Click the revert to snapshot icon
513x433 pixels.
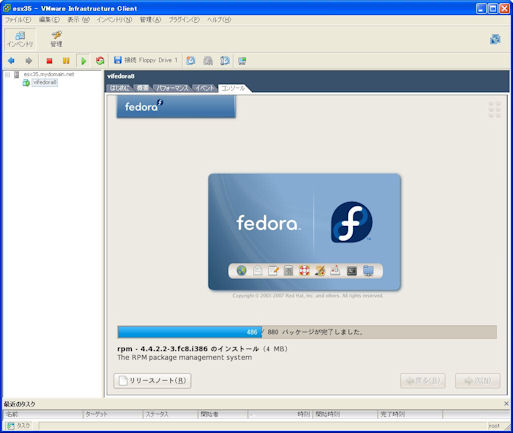[208, 61]
